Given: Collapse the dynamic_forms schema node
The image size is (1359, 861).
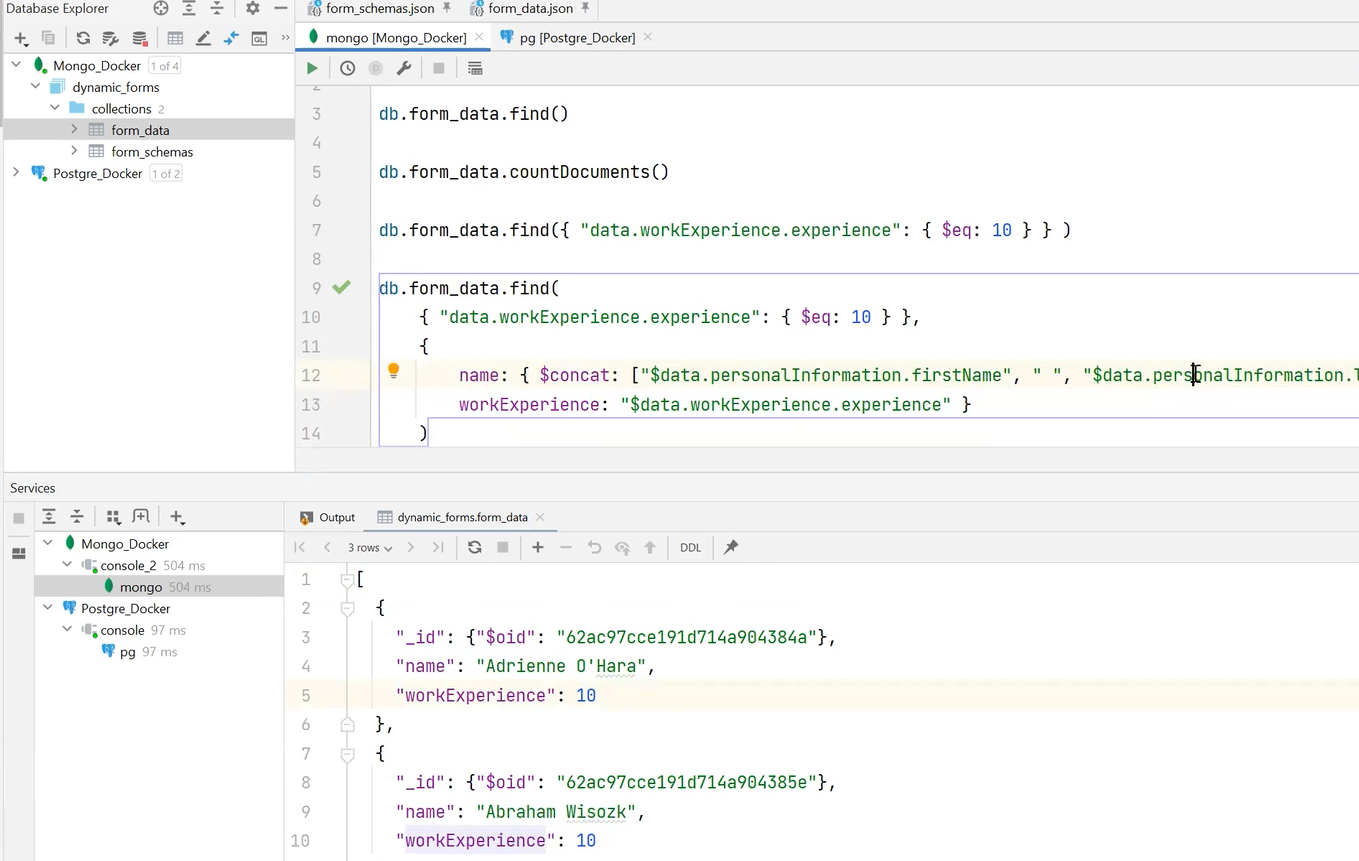Looking at the screenshot, I should [35, 87].
